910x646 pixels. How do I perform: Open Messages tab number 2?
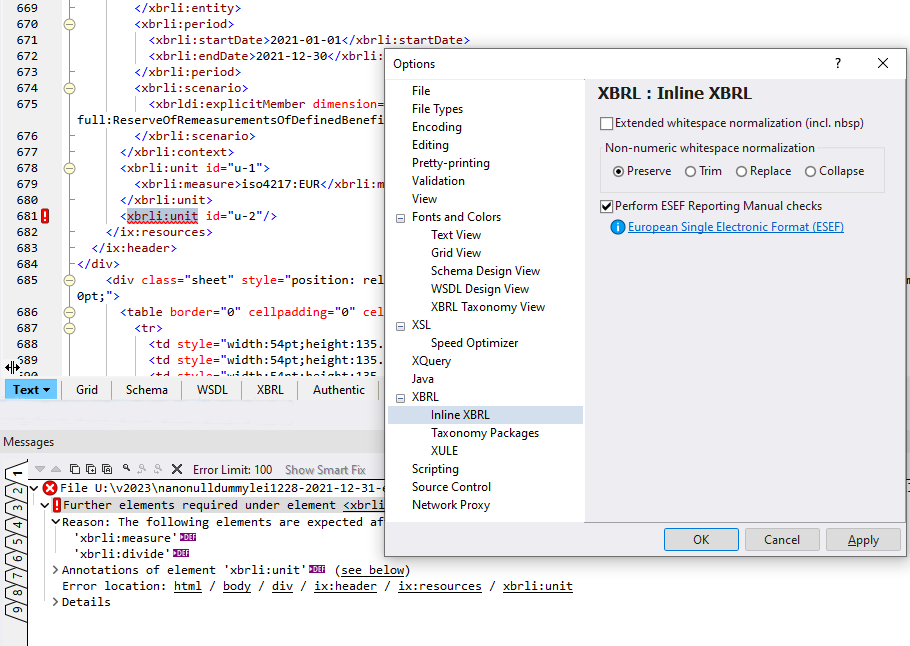tap(18, 493)
